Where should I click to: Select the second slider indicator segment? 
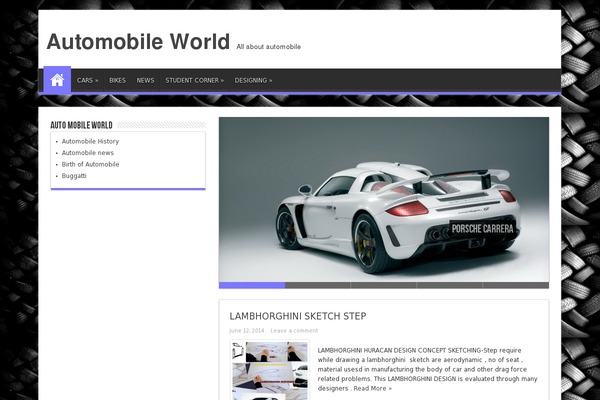pos(318,285)
